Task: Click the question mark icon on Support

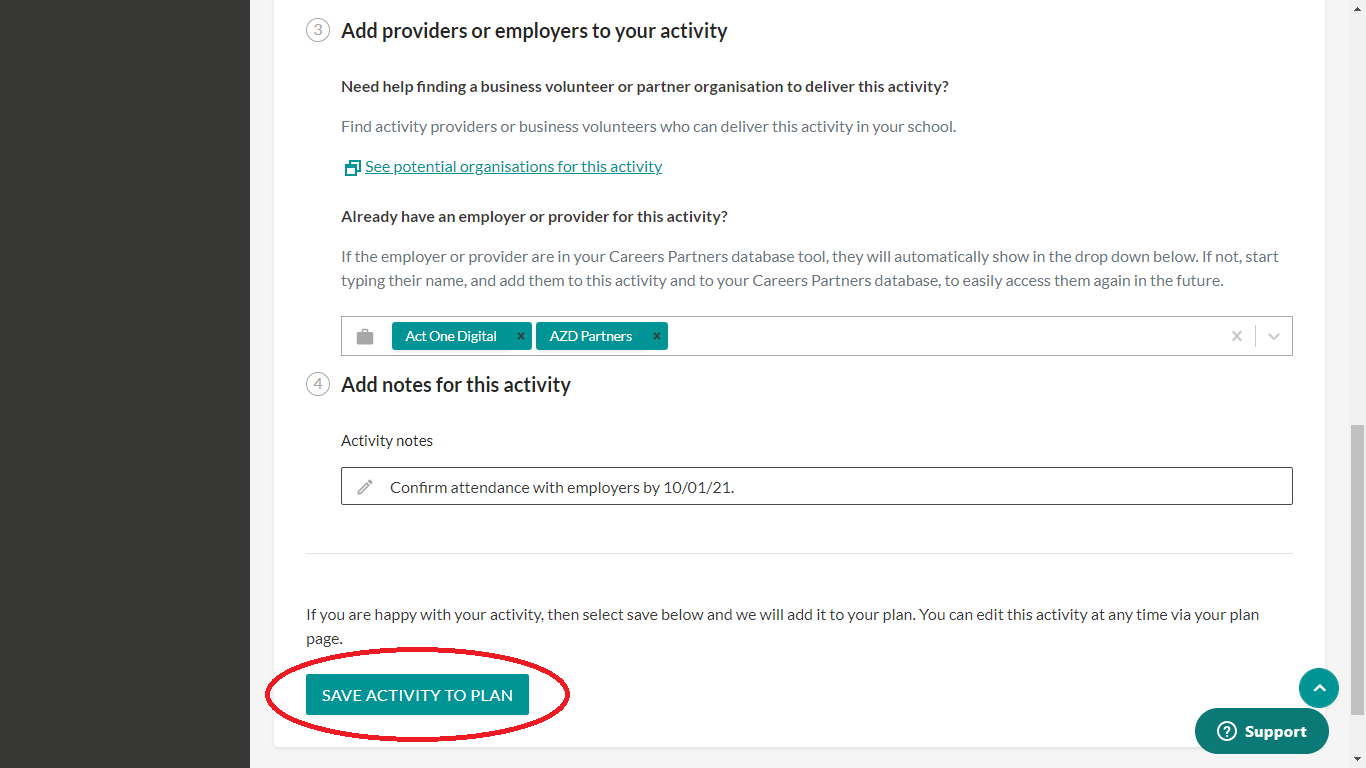Action: [1227, 732]
